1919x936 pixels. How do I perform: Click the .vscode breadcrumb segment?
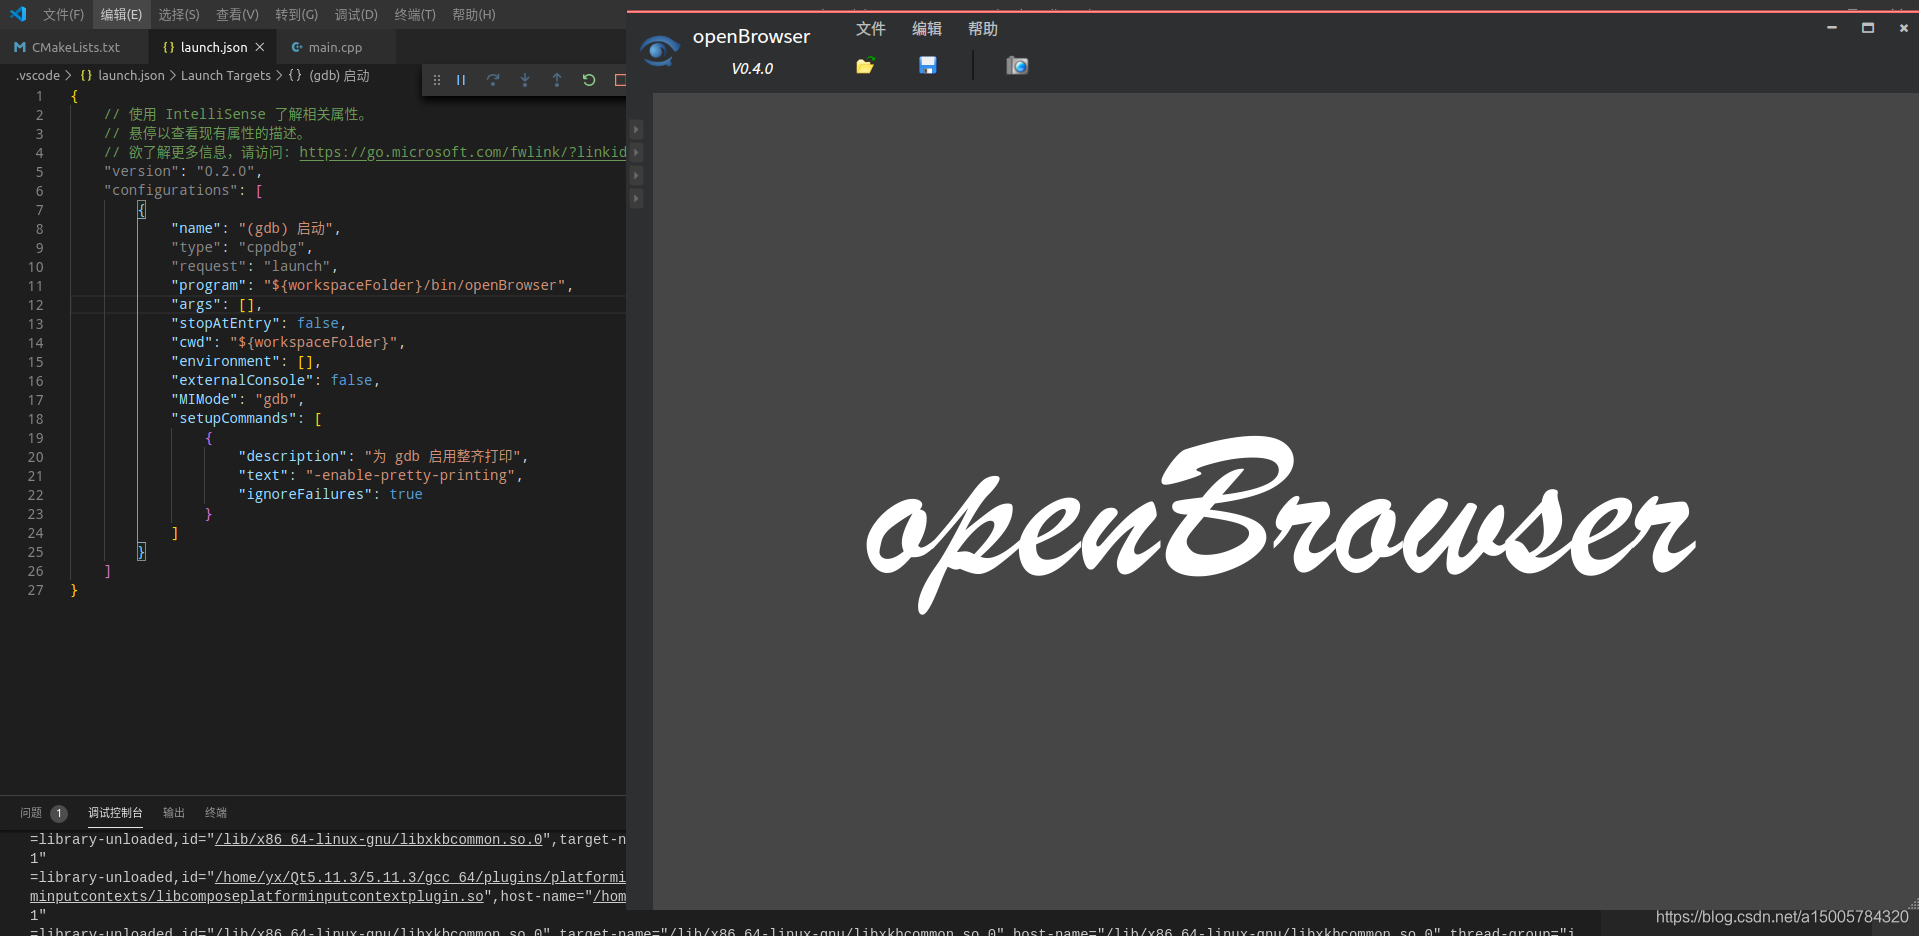coord(38,76)
